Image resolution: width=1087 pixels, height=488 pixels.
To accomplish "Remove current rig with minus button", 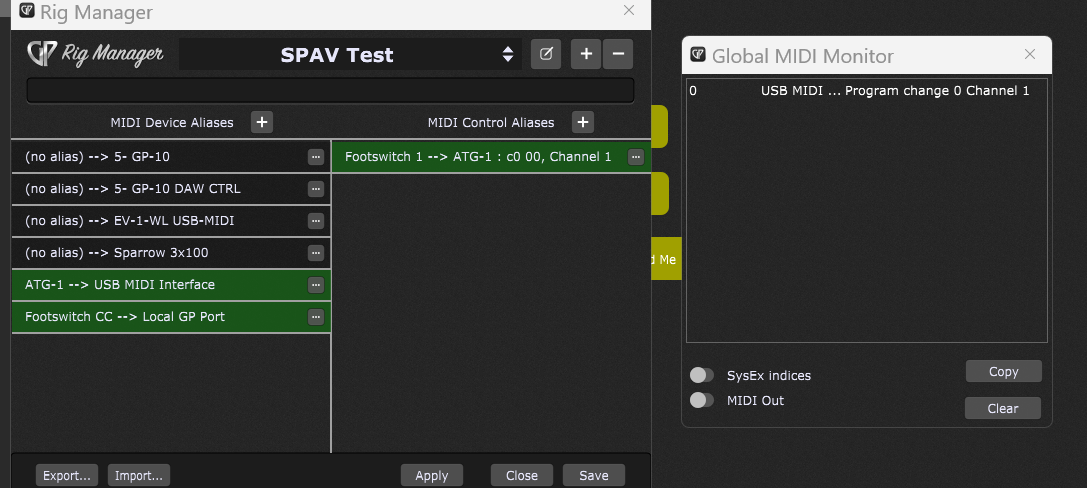I will click(618, 54).
